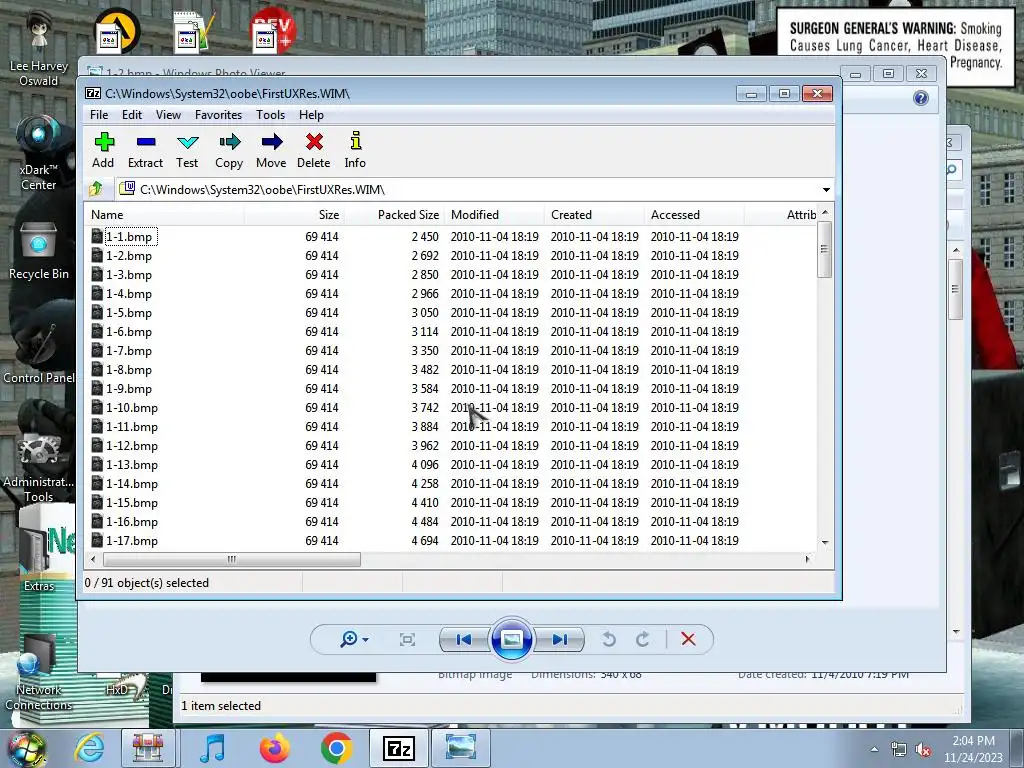
Task: Open the Help menu
Action: [x=312, y=115]
